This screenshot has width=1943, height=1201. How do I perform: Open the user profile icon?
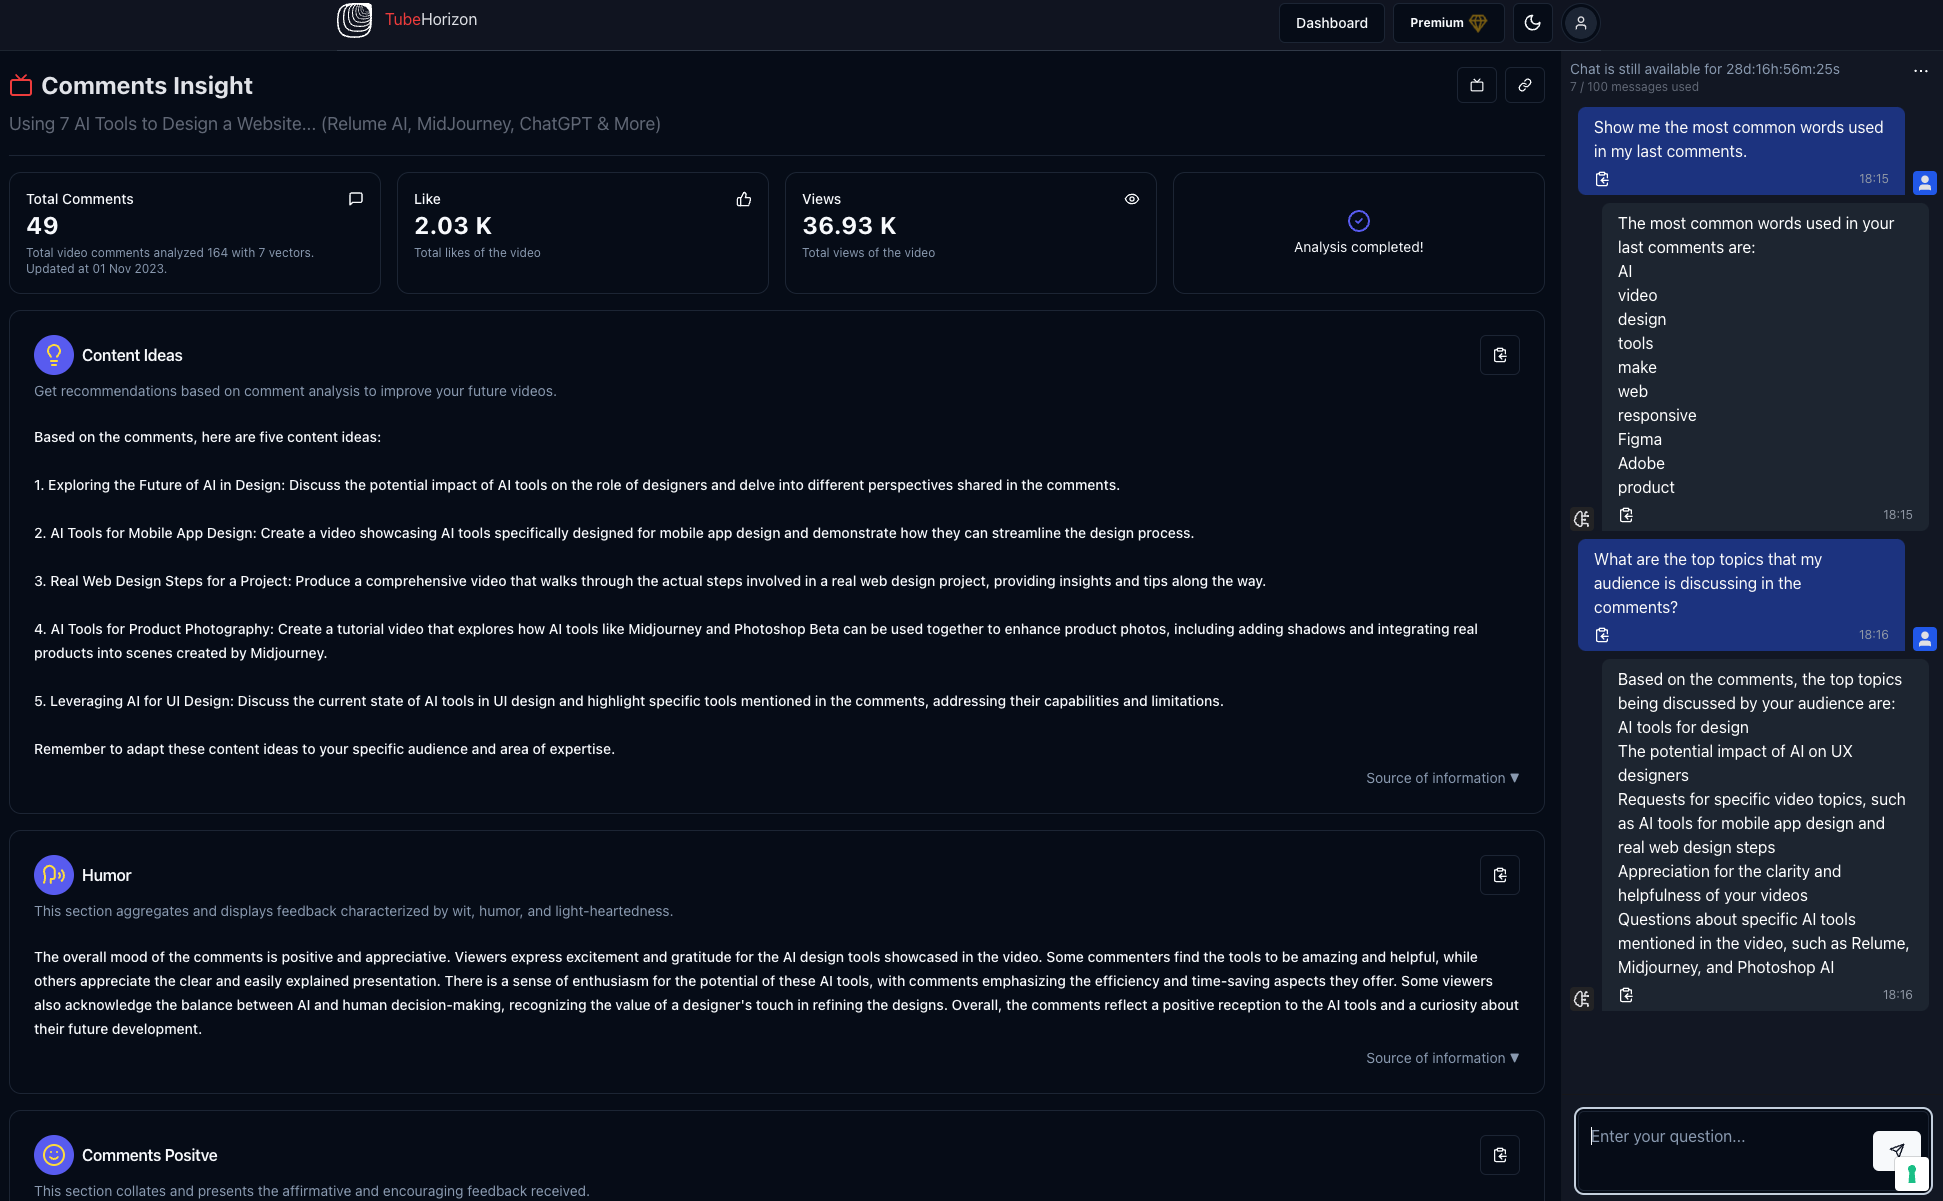tap(1581, 23)
